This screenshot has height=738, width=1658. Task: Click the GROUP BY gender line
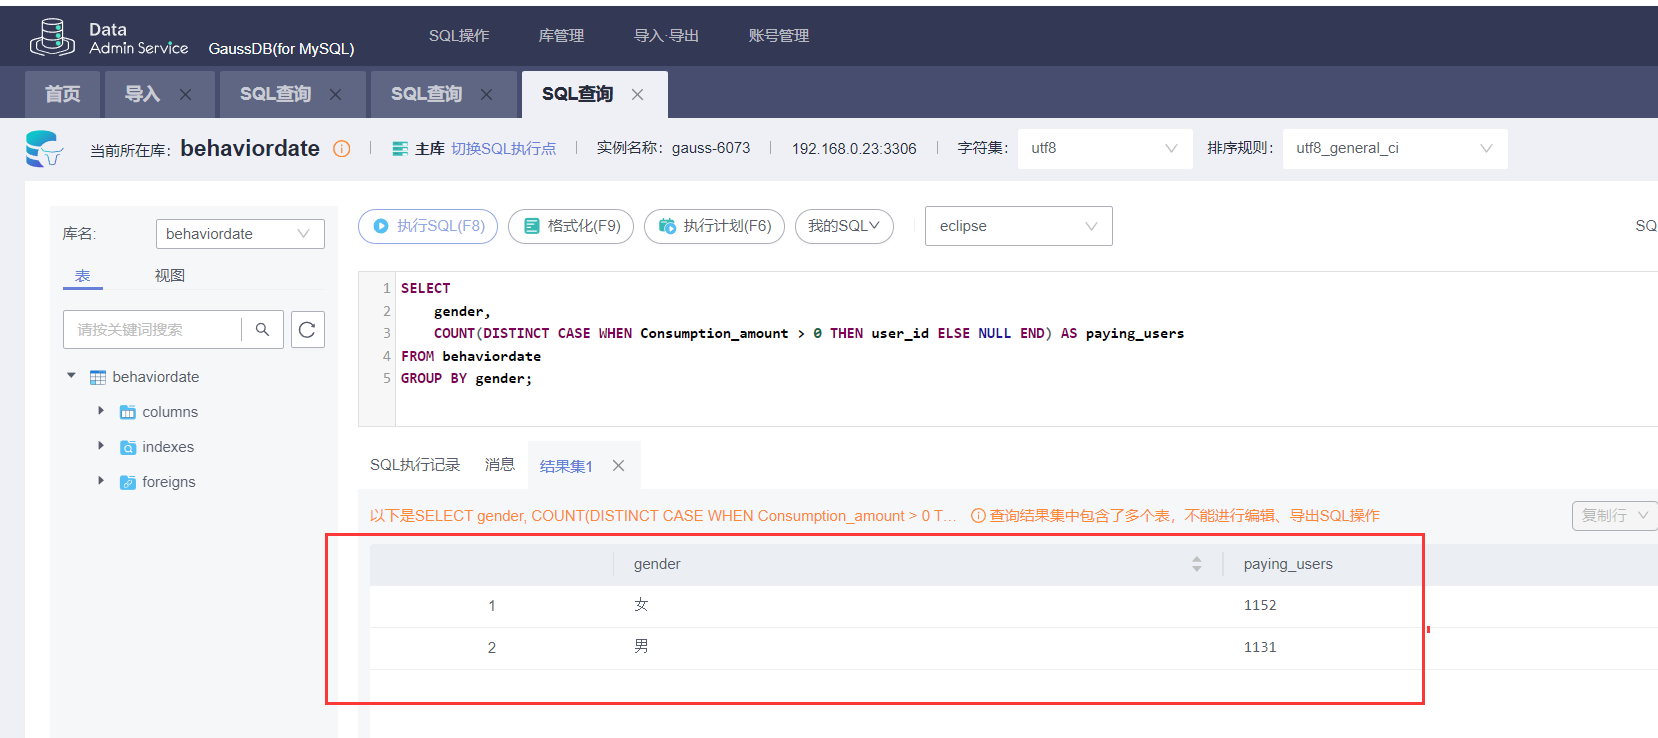point(466,379)
